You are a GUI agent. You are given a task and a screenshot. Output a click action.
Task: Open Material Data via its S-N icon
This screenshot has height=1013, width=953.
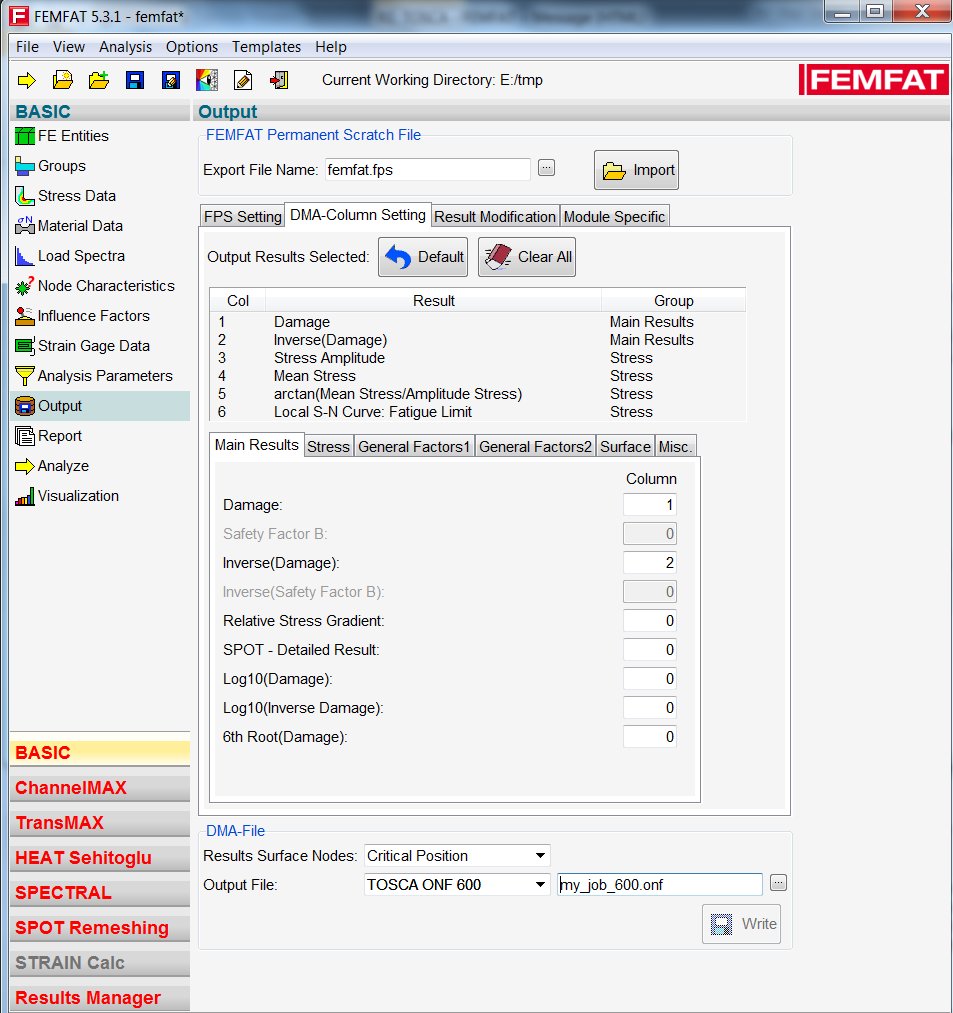[25, 226]
